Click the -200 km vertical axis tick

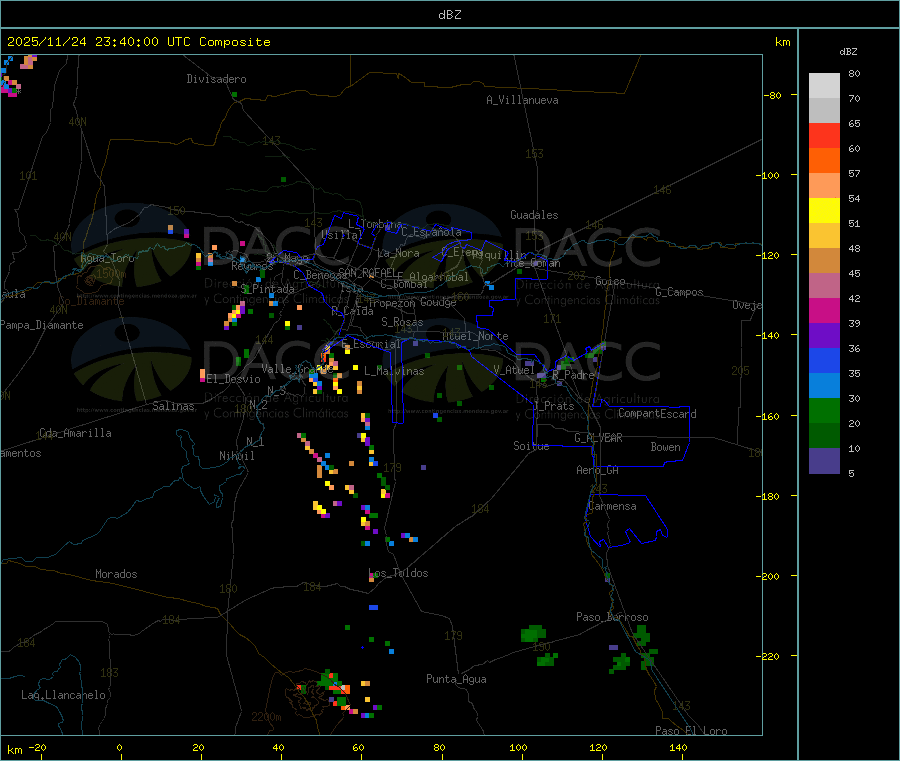click(x=770, y=576)
